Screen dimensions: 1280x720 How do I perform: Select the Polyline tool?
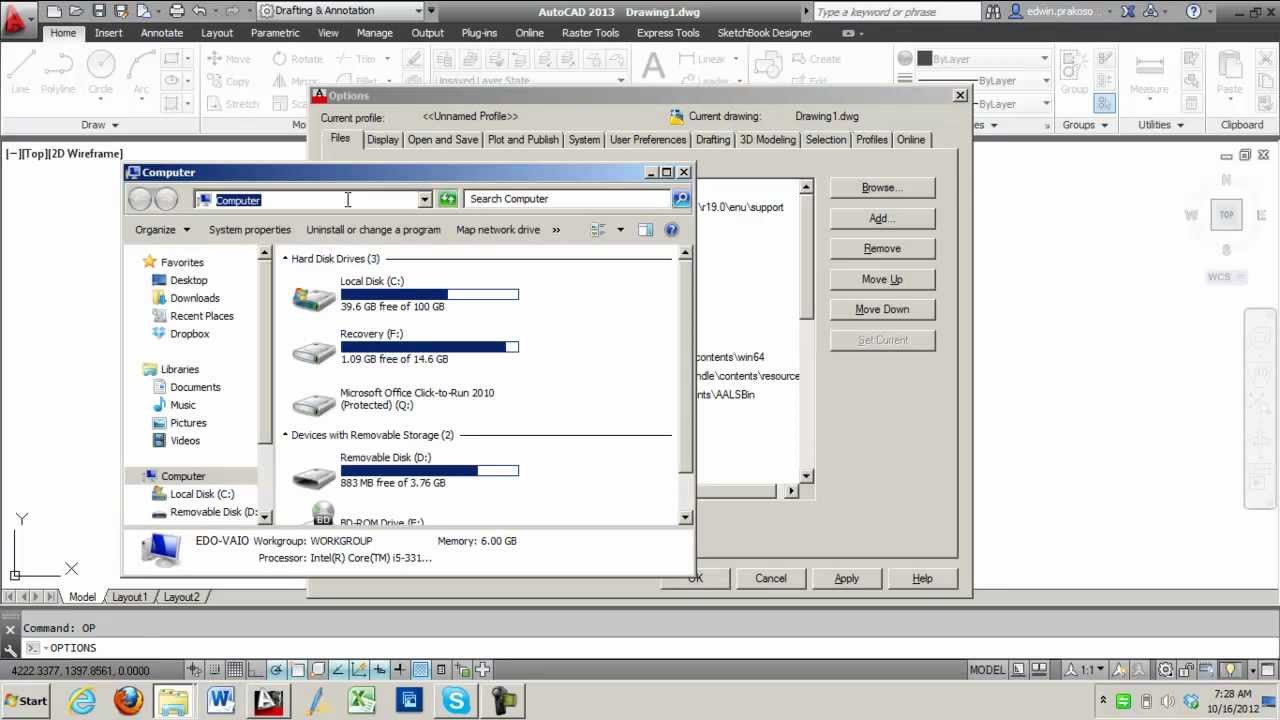click(x=58, y=71)
